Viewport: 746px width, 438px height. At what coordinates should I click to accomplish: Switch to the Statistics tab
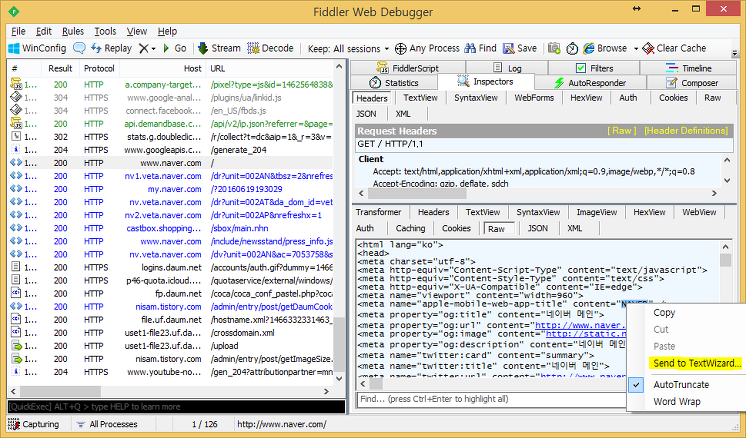point(394,83)
